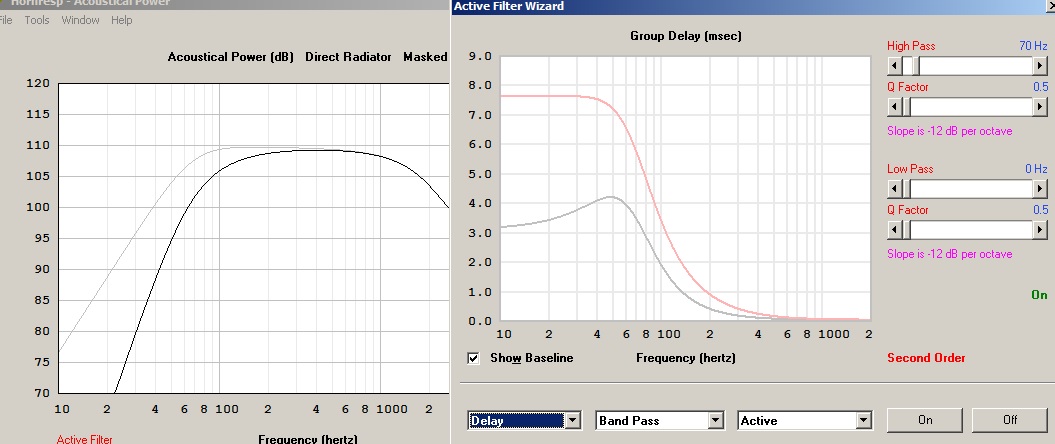Viewport: 1055px width, 444px height.
Task: Click the Group Delay (msec) chart title
Action: point(686,36)
